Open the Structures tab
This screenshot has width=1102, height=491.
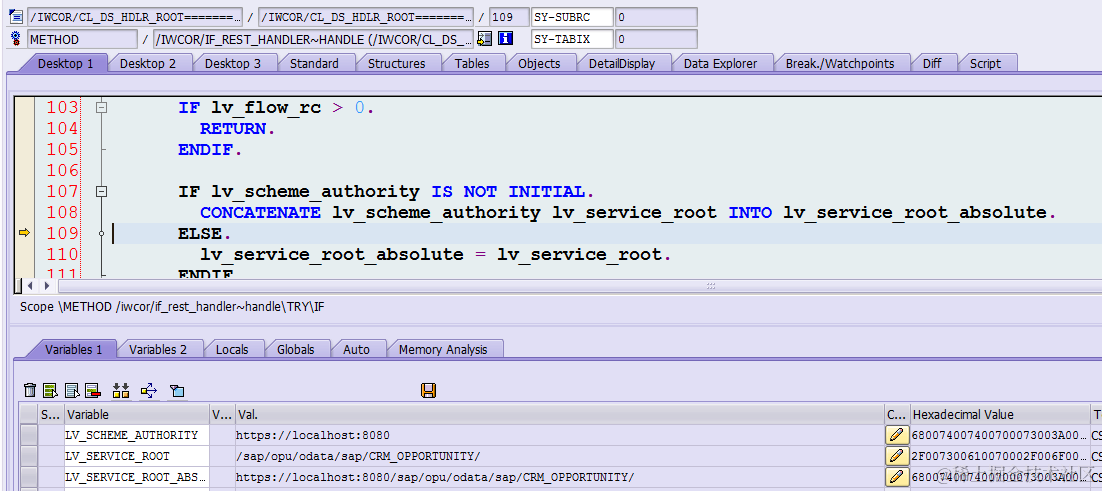tap(396, 63)
